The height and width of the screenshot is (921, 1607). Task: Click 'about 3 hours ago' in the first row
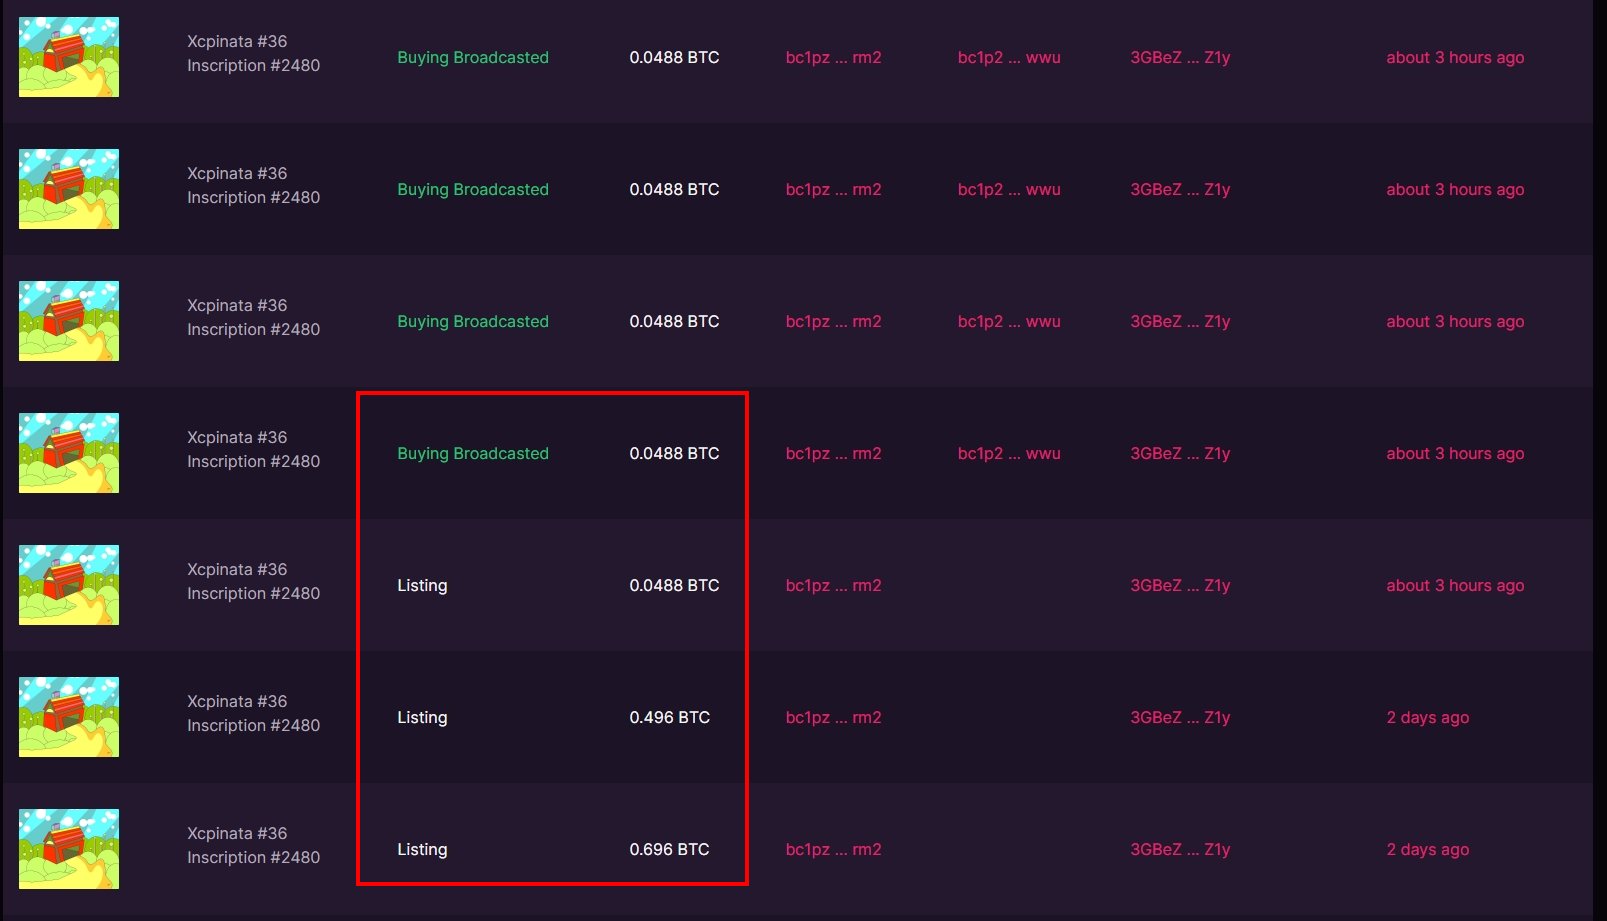[1455, 57]
